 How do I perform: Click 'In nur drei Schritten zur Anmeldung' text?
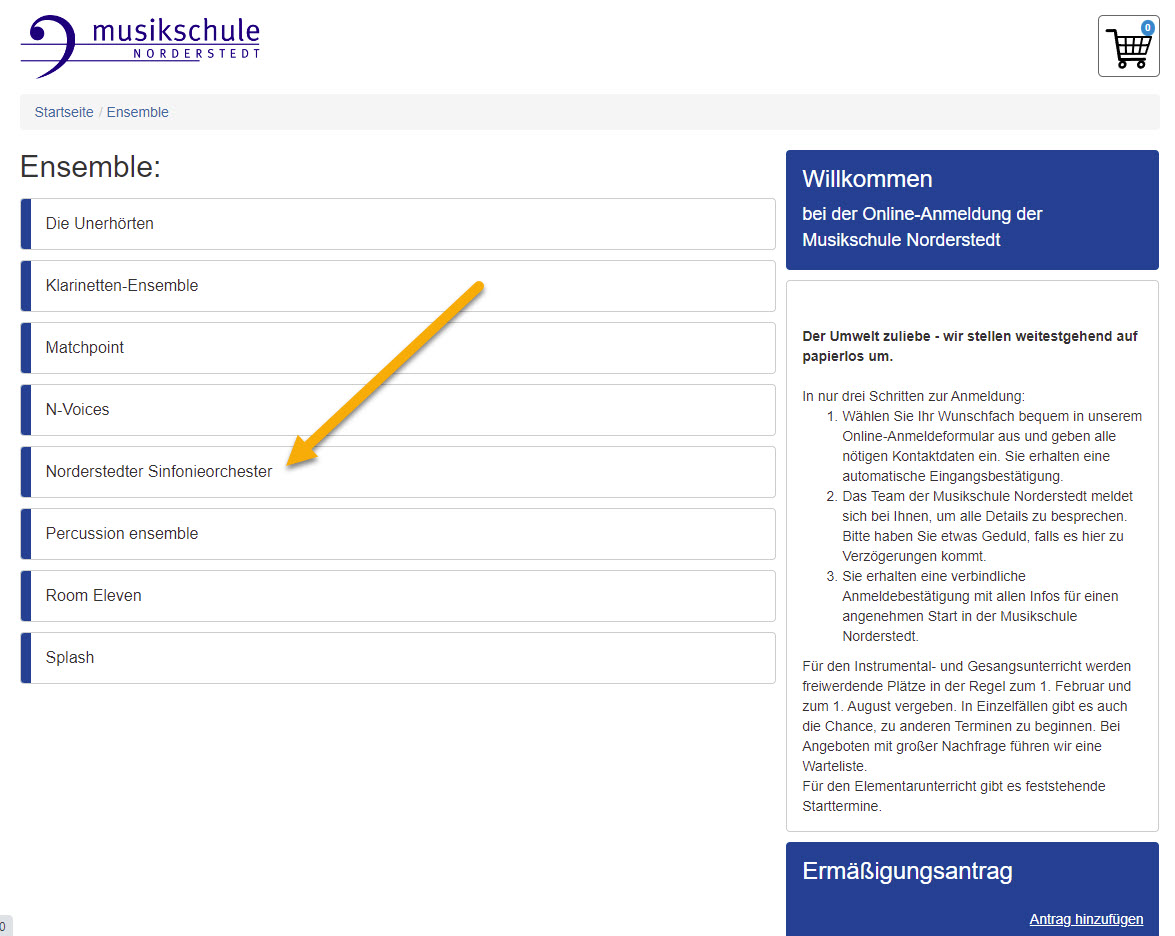tap(913, 396)
